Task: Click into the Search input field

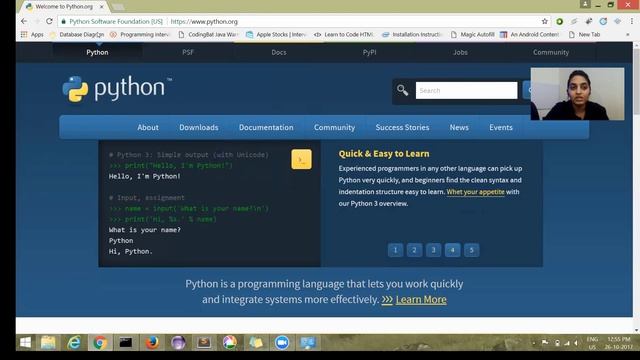Action: (466, 90)
